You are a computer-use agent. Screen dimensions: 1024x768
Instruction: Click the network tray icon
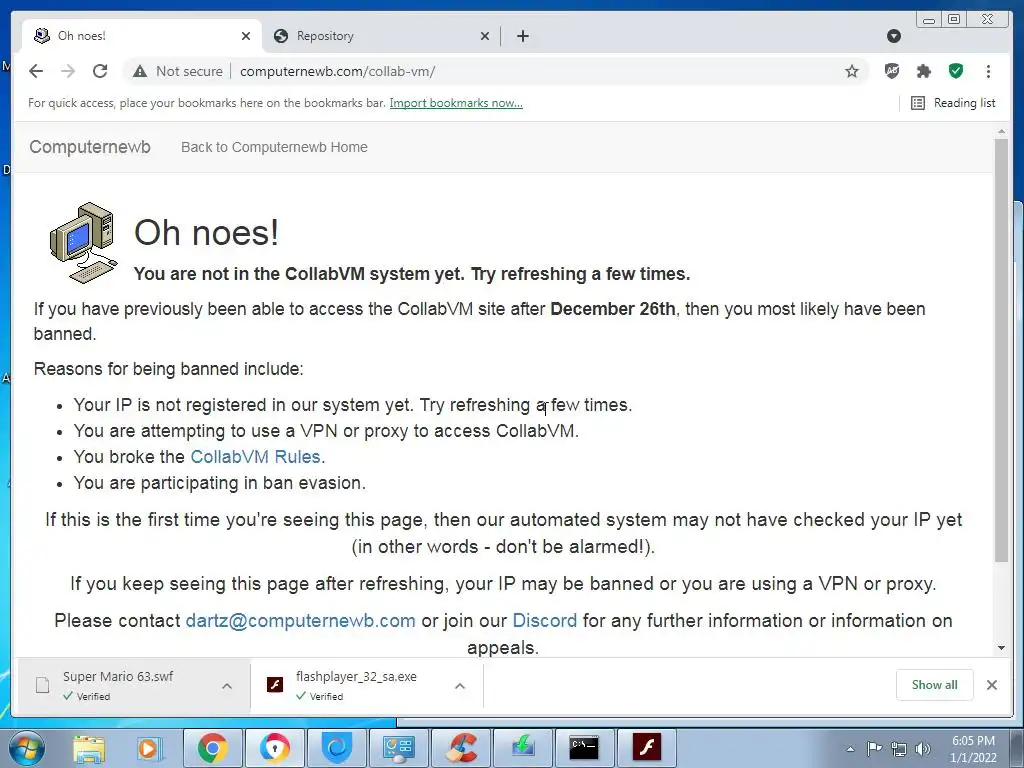pos(899,749)
